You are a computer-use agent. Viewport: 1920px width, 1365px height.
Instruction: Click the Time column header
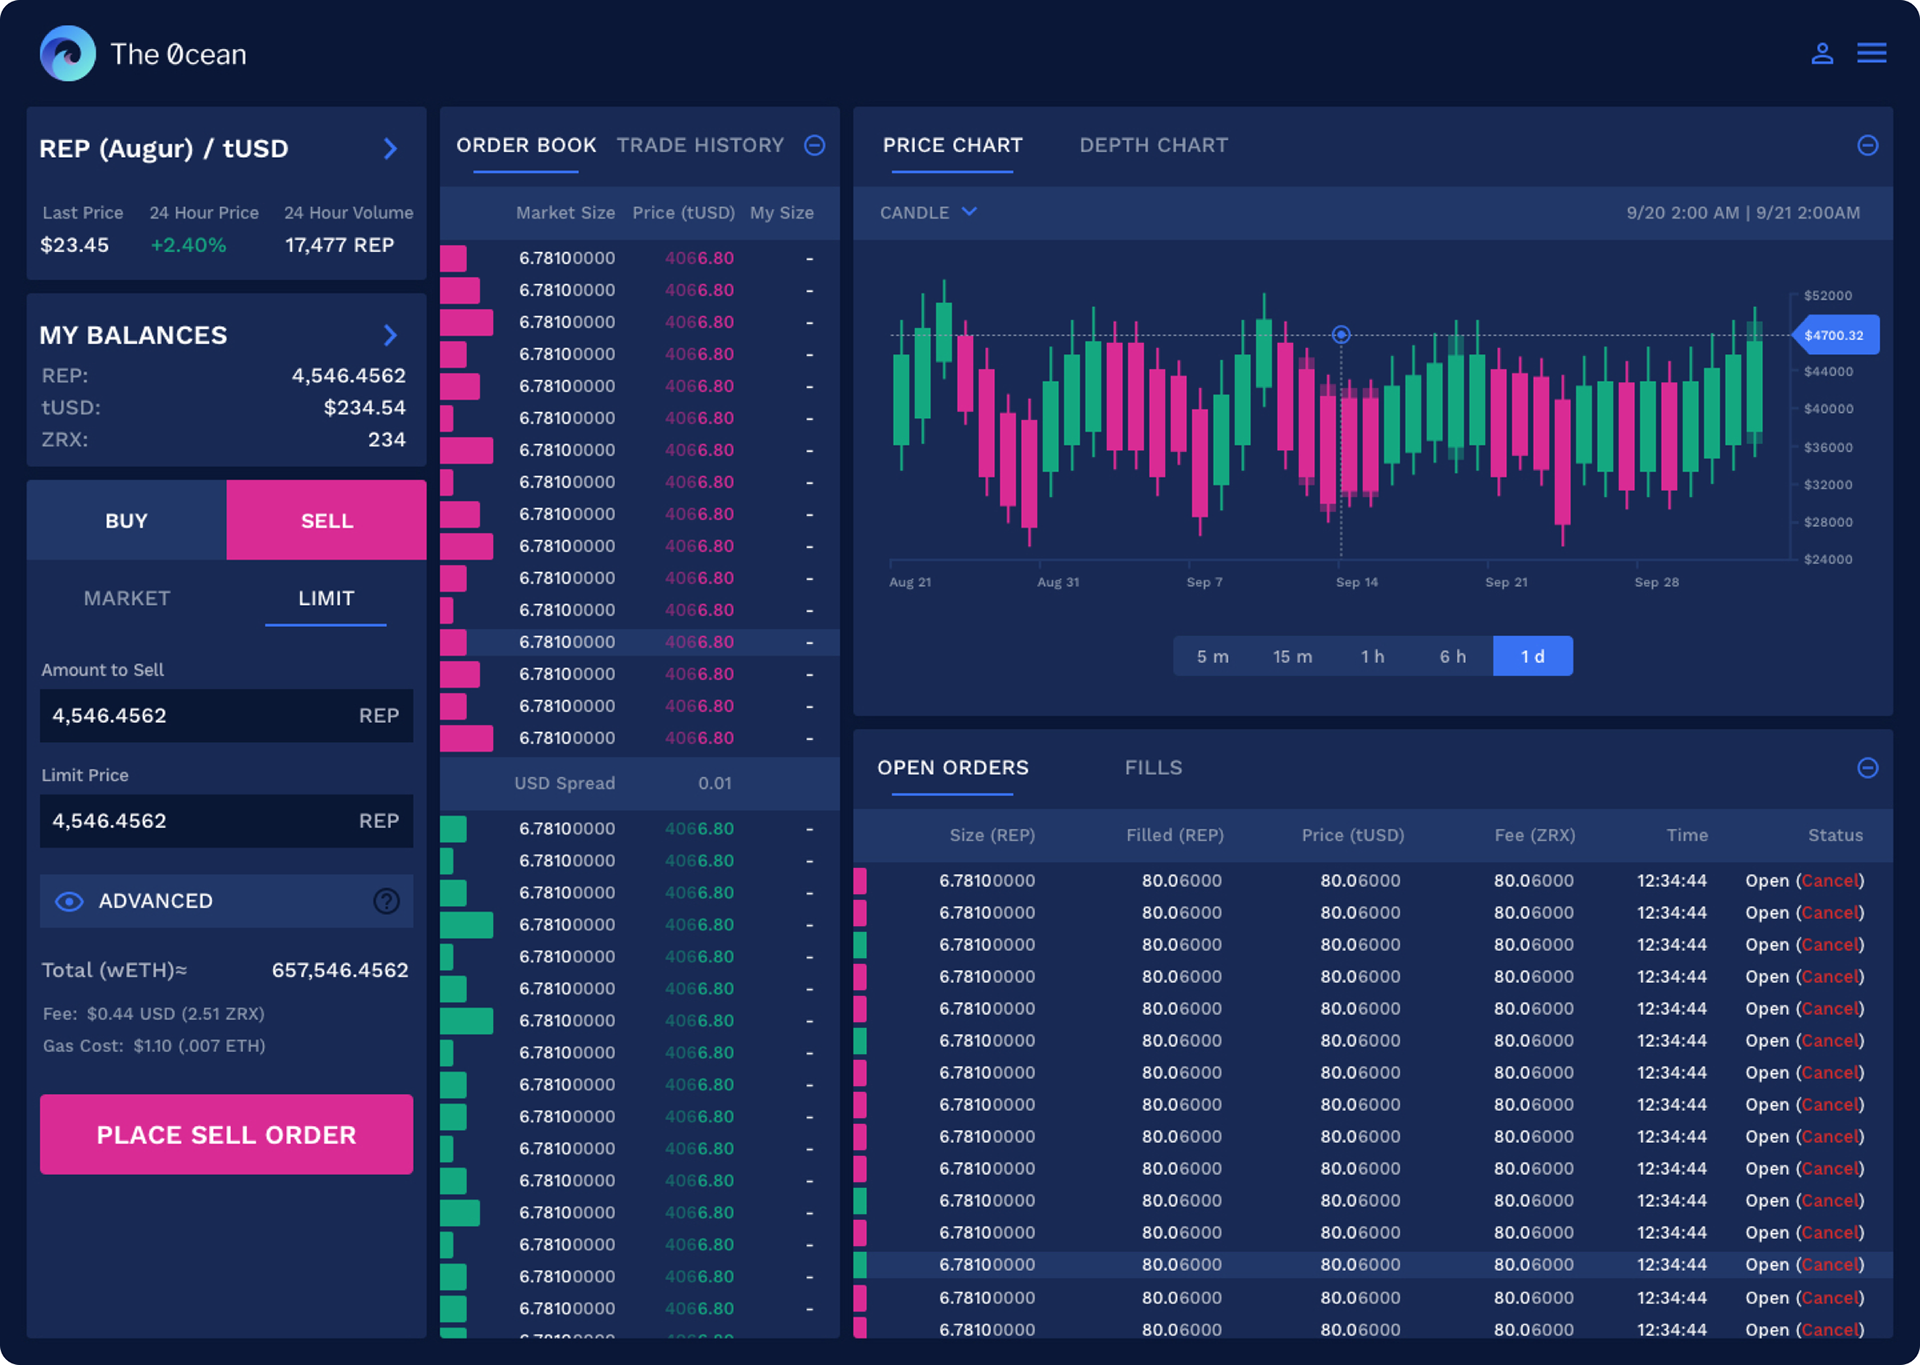tap(1687, 835)
